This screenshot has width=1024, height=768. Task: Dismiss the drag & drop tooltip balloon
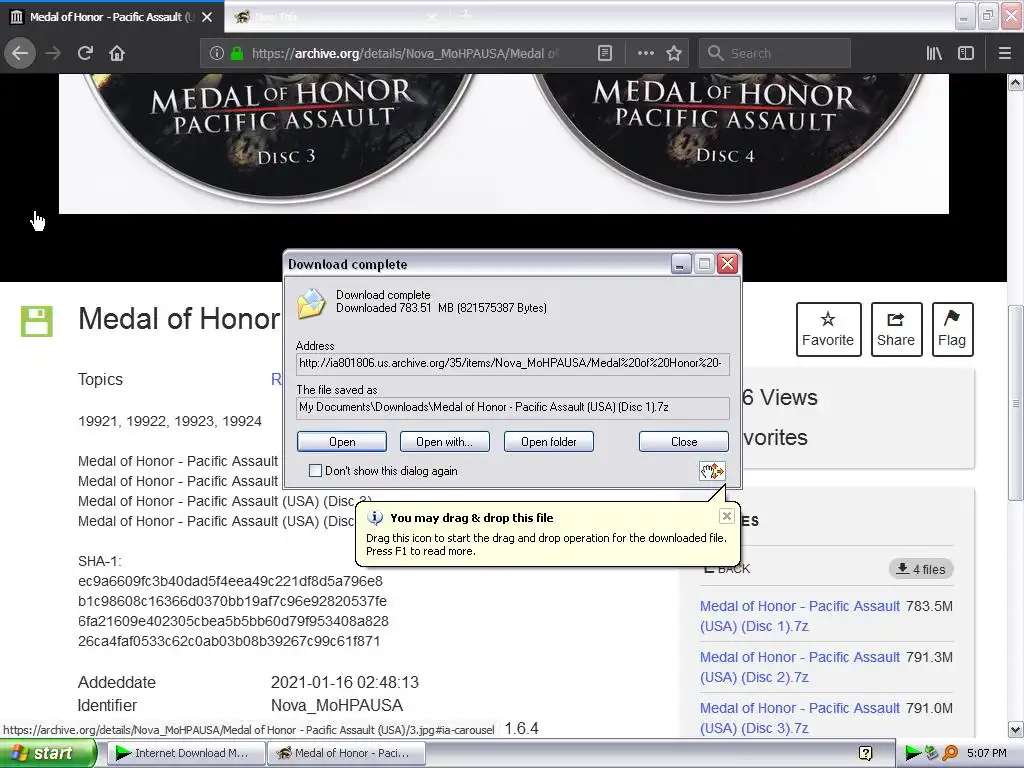(x=726, y=517)
